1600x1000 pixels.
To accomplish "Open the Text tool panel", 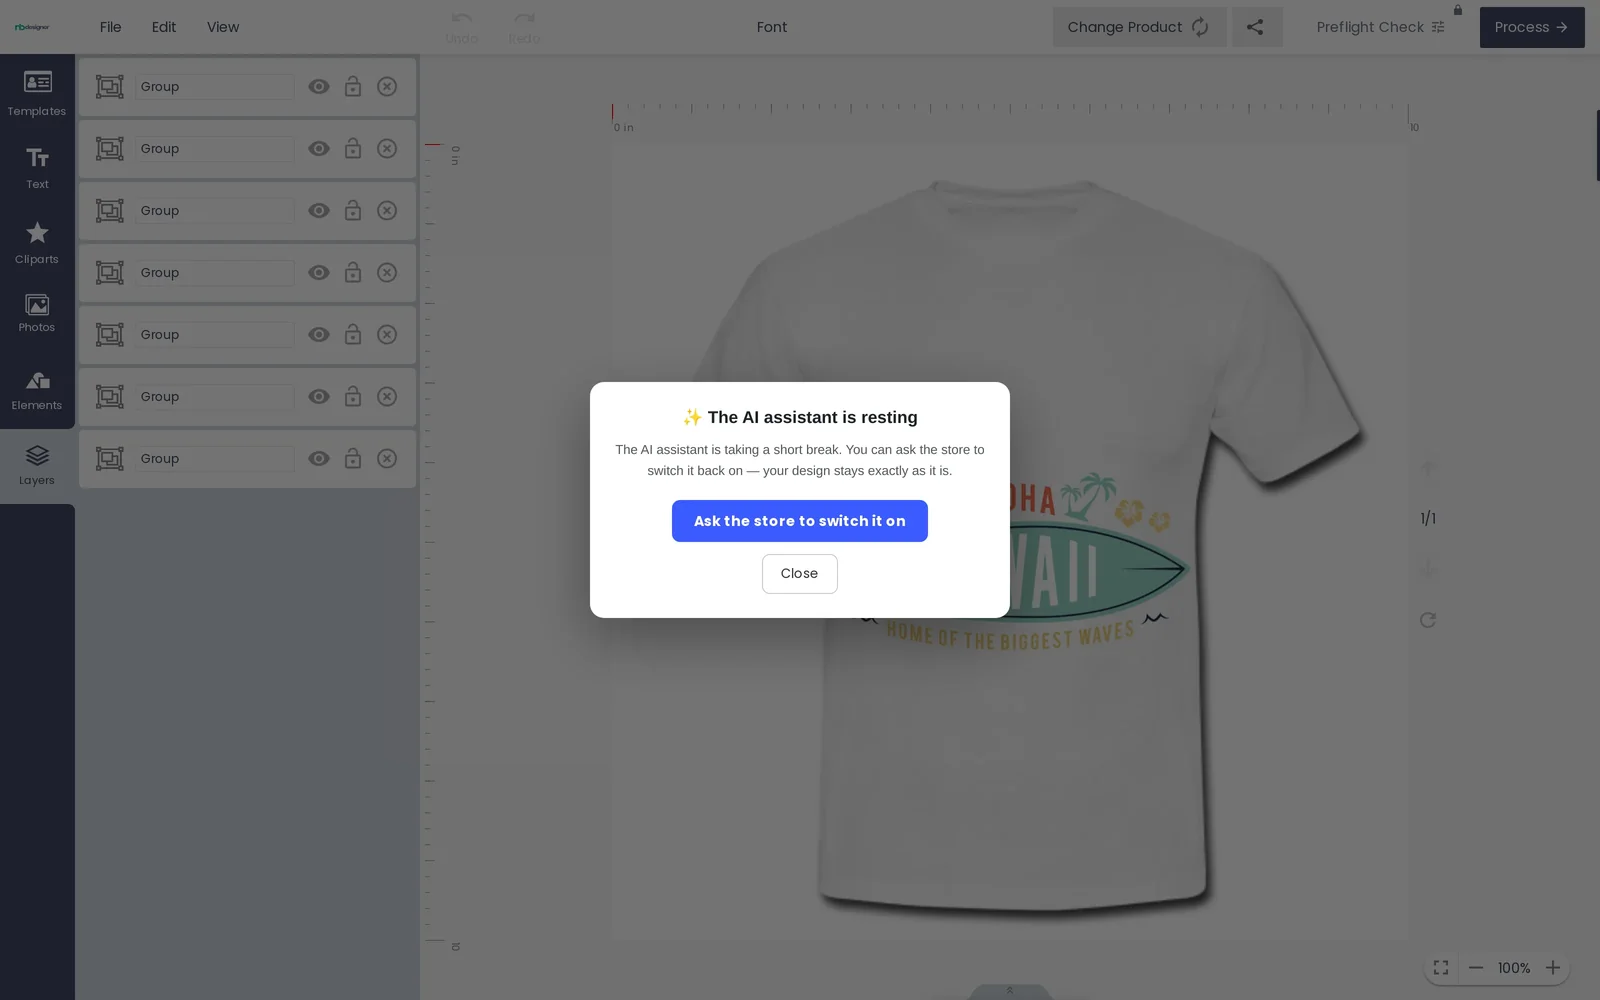I will point(37,168).
